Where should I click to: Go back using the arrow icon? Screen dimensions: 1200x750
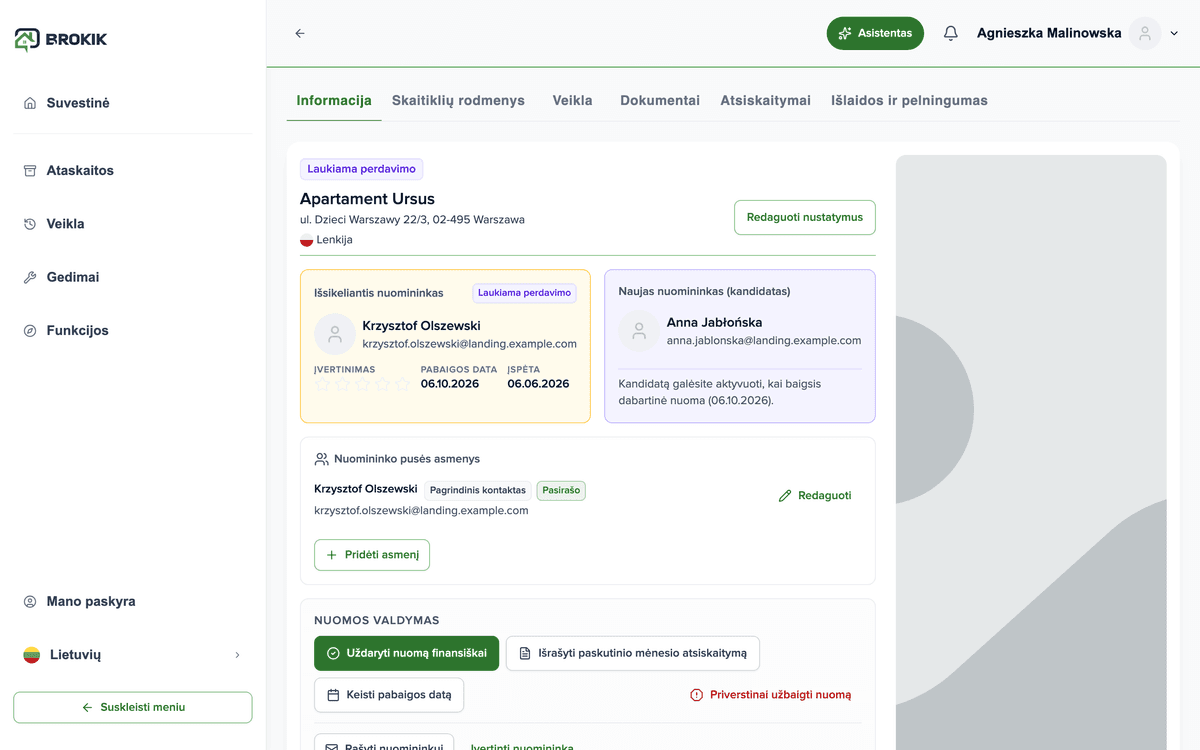[x=300, y=33]
